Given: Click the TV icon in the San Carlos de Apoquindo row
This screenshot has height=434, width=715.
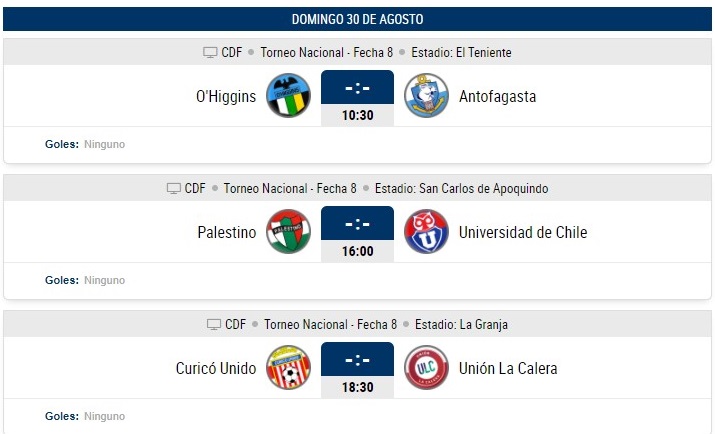Looking at the screenshot, I should 174,188.
